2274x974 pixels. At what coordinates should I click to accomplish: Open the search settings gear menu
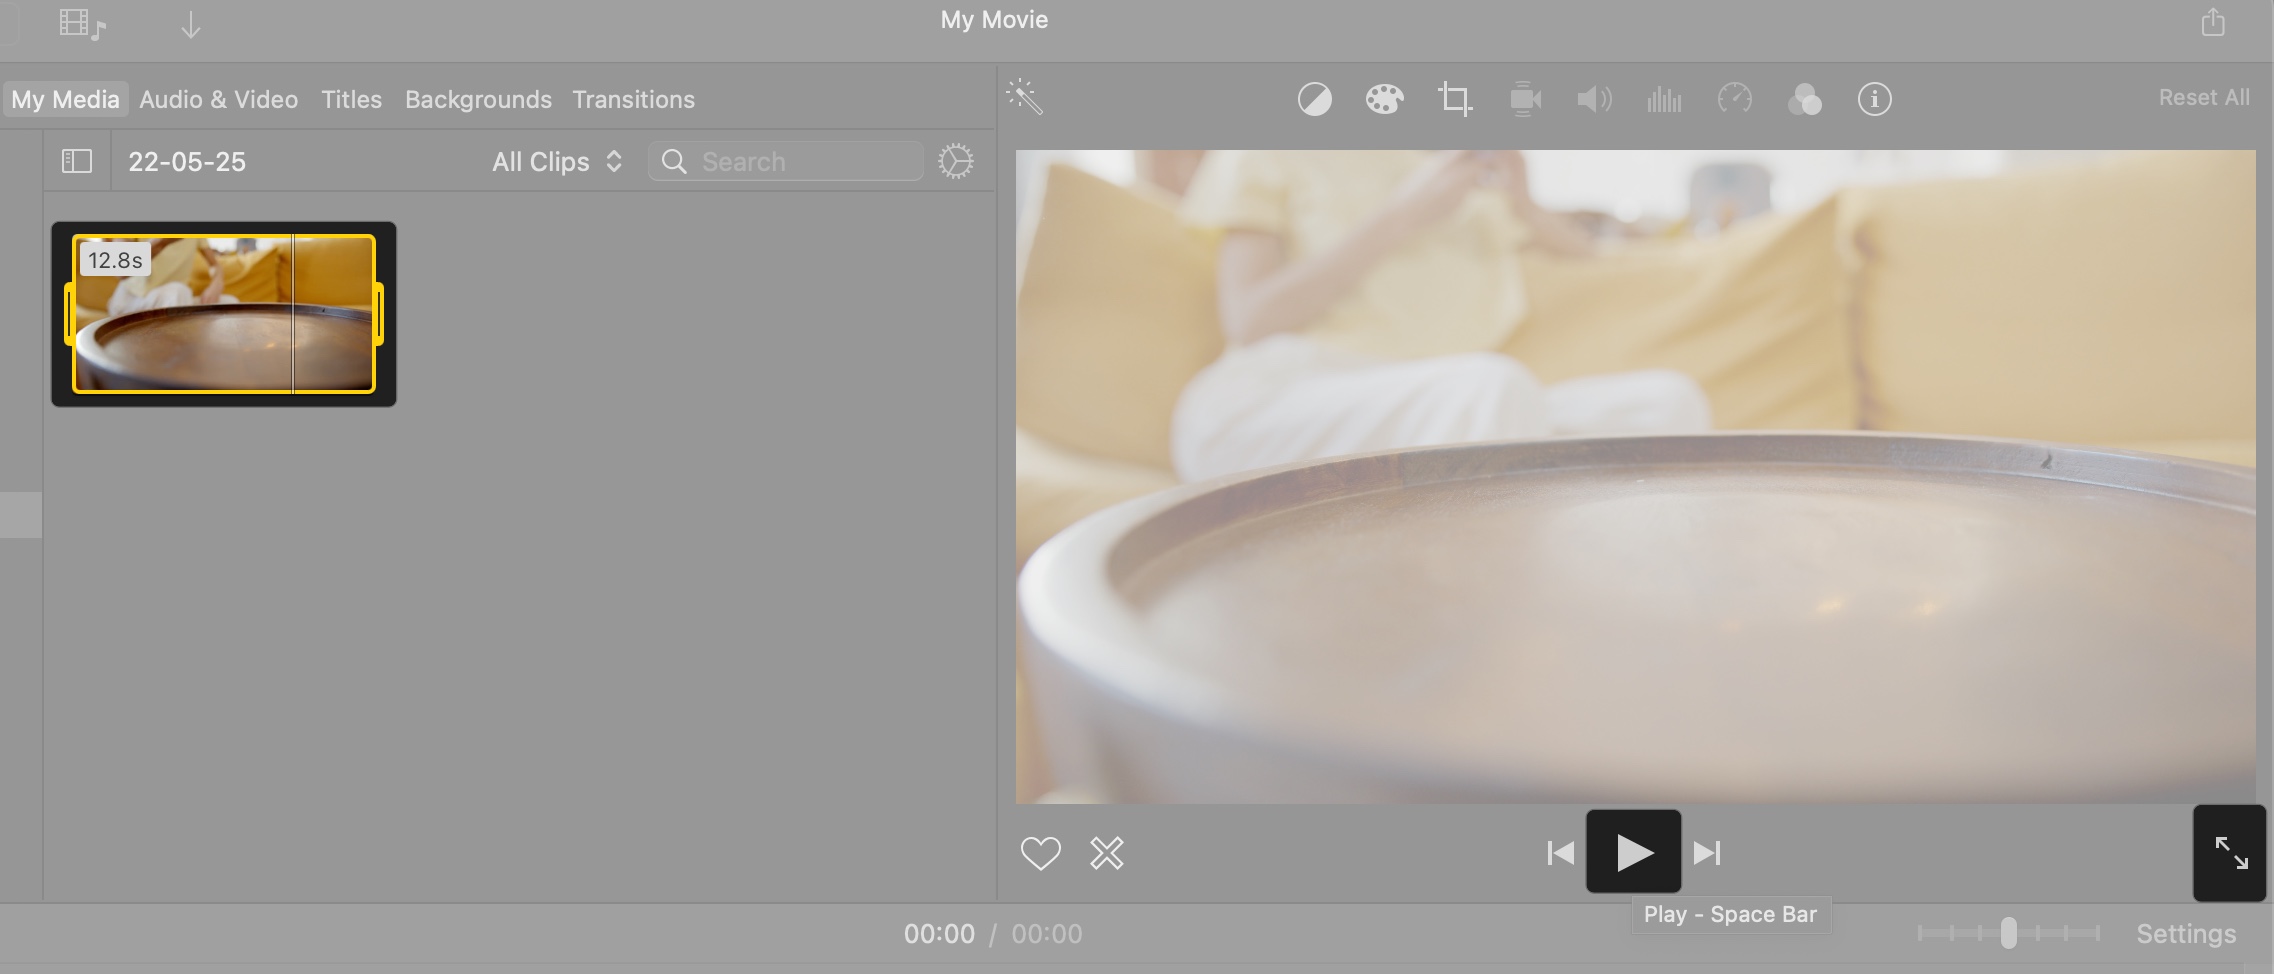(x=956, y=160)
